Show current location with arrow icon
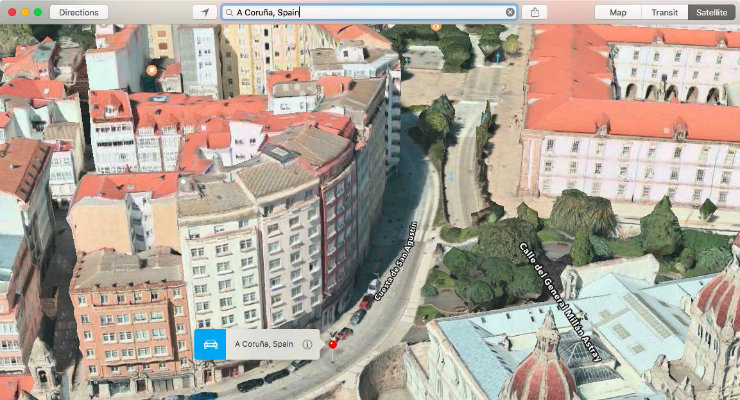 205,12
